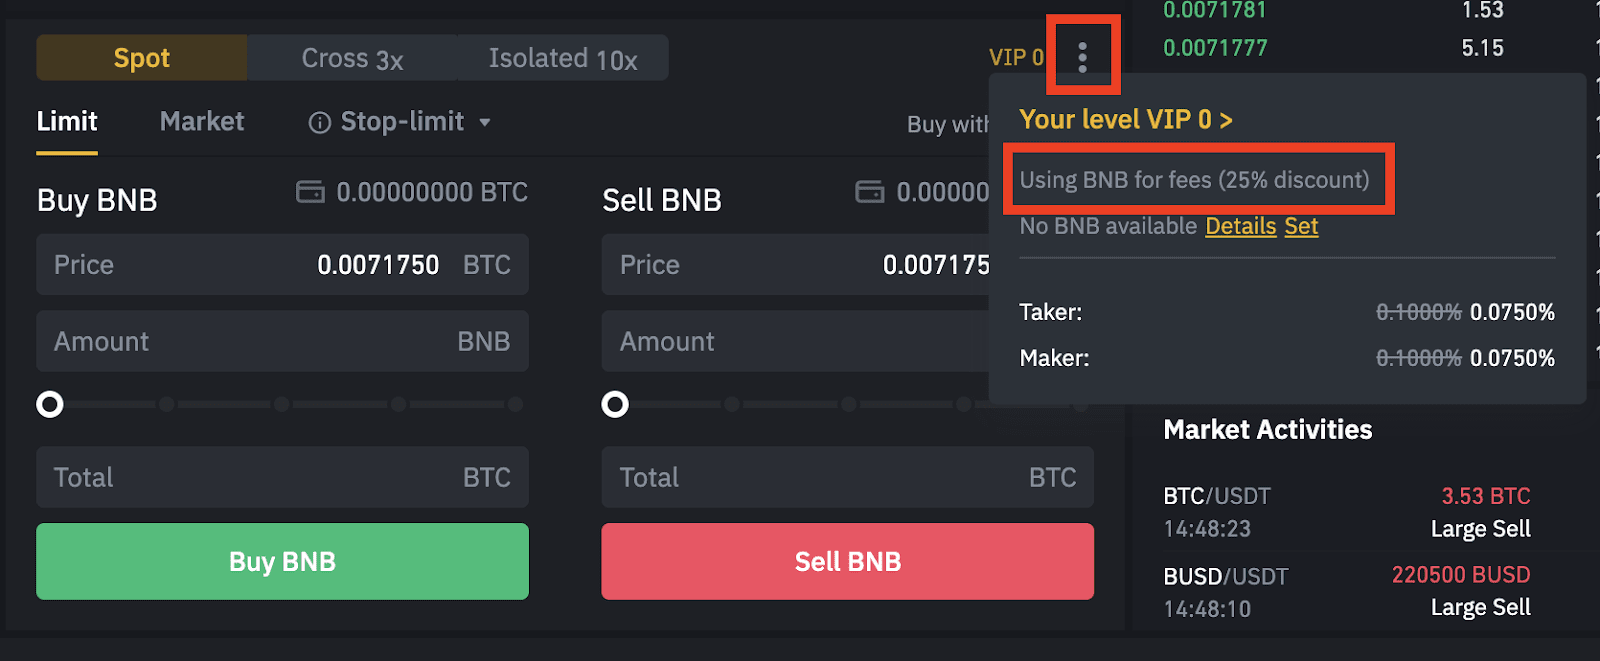Click the VIP 0 label near menu
Image resolution: width=1600 pixels, height=661 pixels.
click(1016, 58)
